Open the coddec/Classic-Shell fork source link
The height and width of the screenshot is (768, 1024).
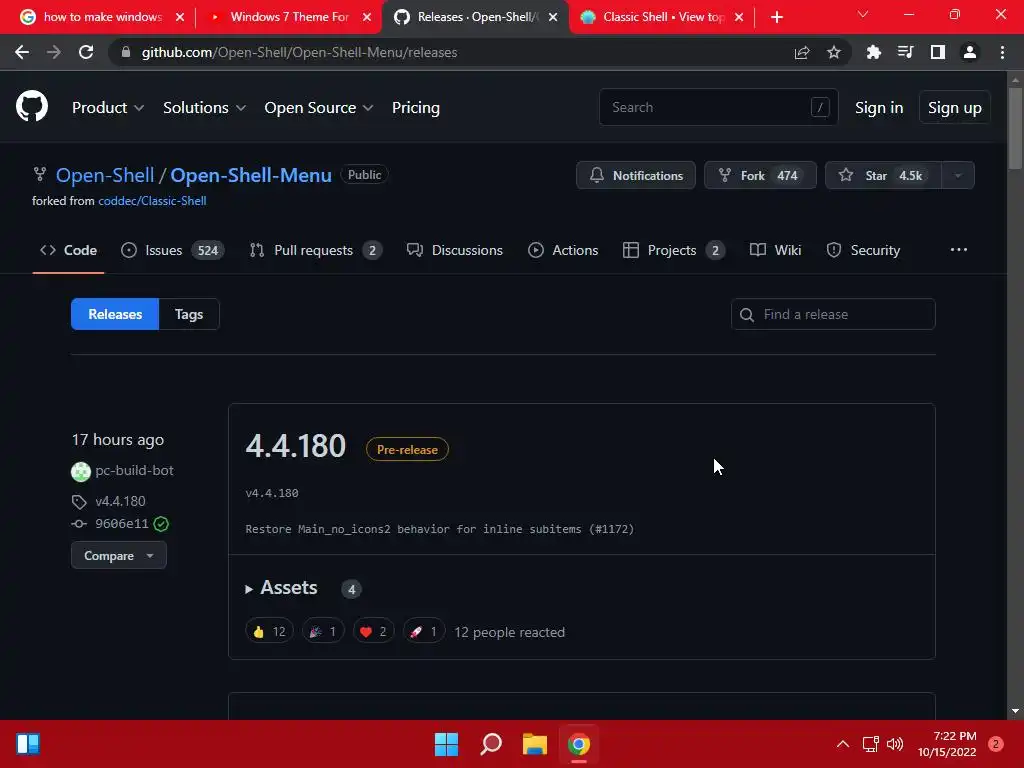[152, 200]
